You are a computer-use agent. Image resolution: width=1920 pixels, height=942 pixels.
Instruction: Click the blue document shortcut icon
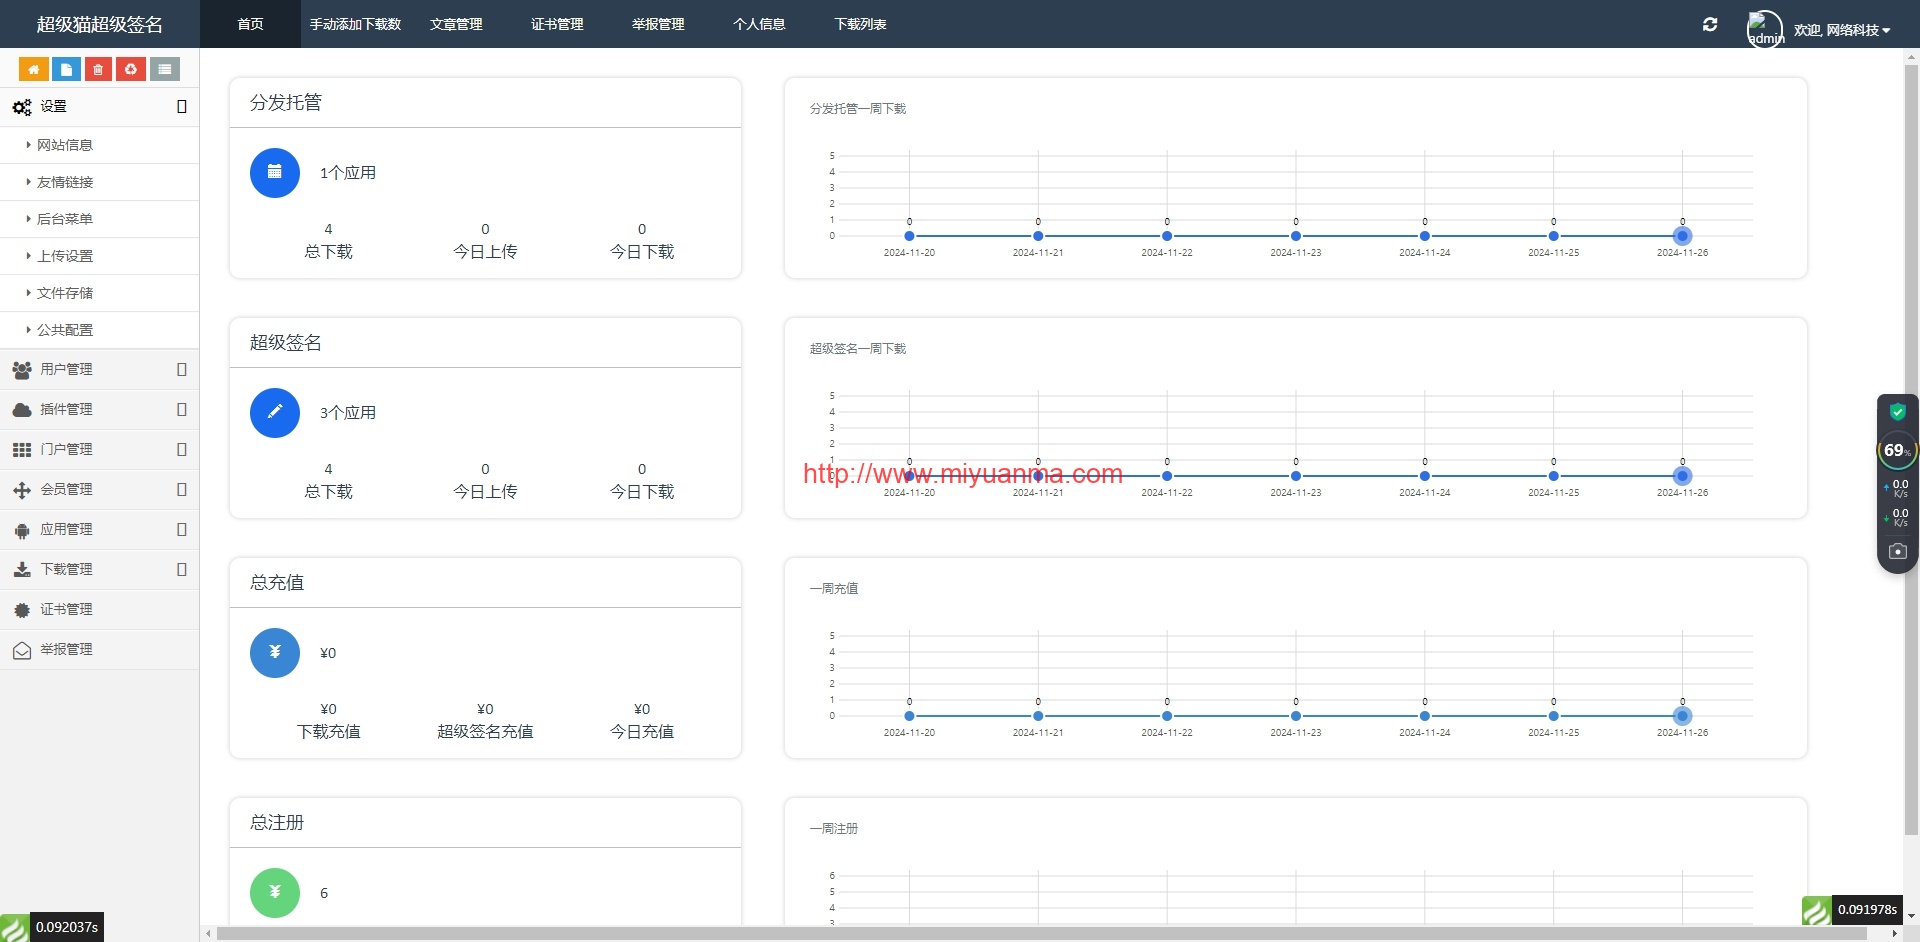(x=66, y=69)
